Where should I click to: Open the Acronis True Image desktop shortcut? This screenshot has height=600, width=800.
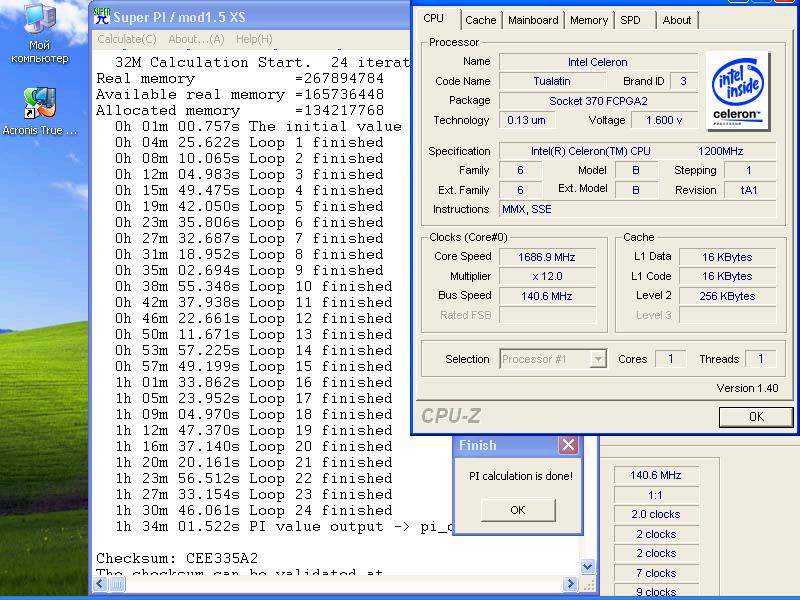click(x=39, y=111)
